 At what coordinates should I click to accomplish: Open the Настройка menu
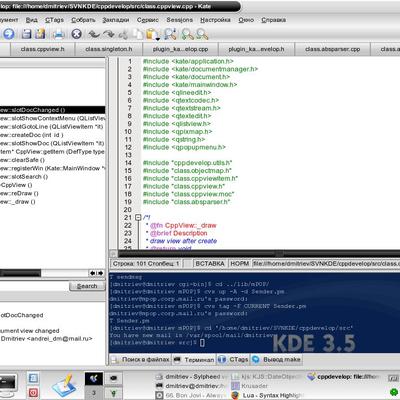215,20
